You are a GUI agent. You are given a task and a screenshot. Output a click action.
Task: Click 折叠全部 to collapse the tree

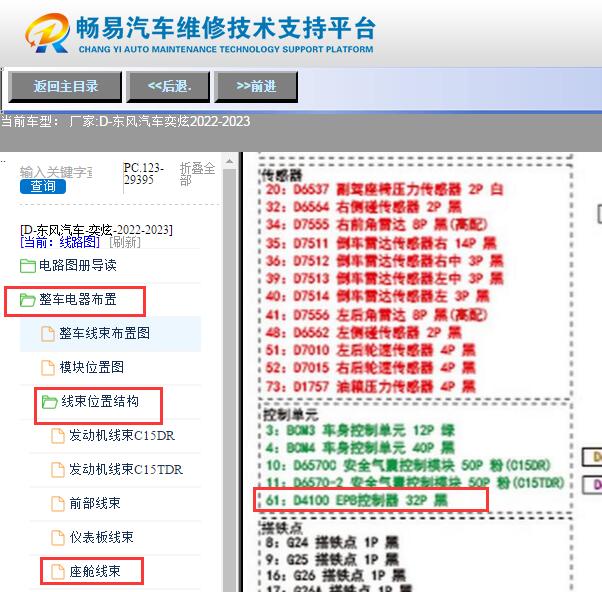coord(197,174)
